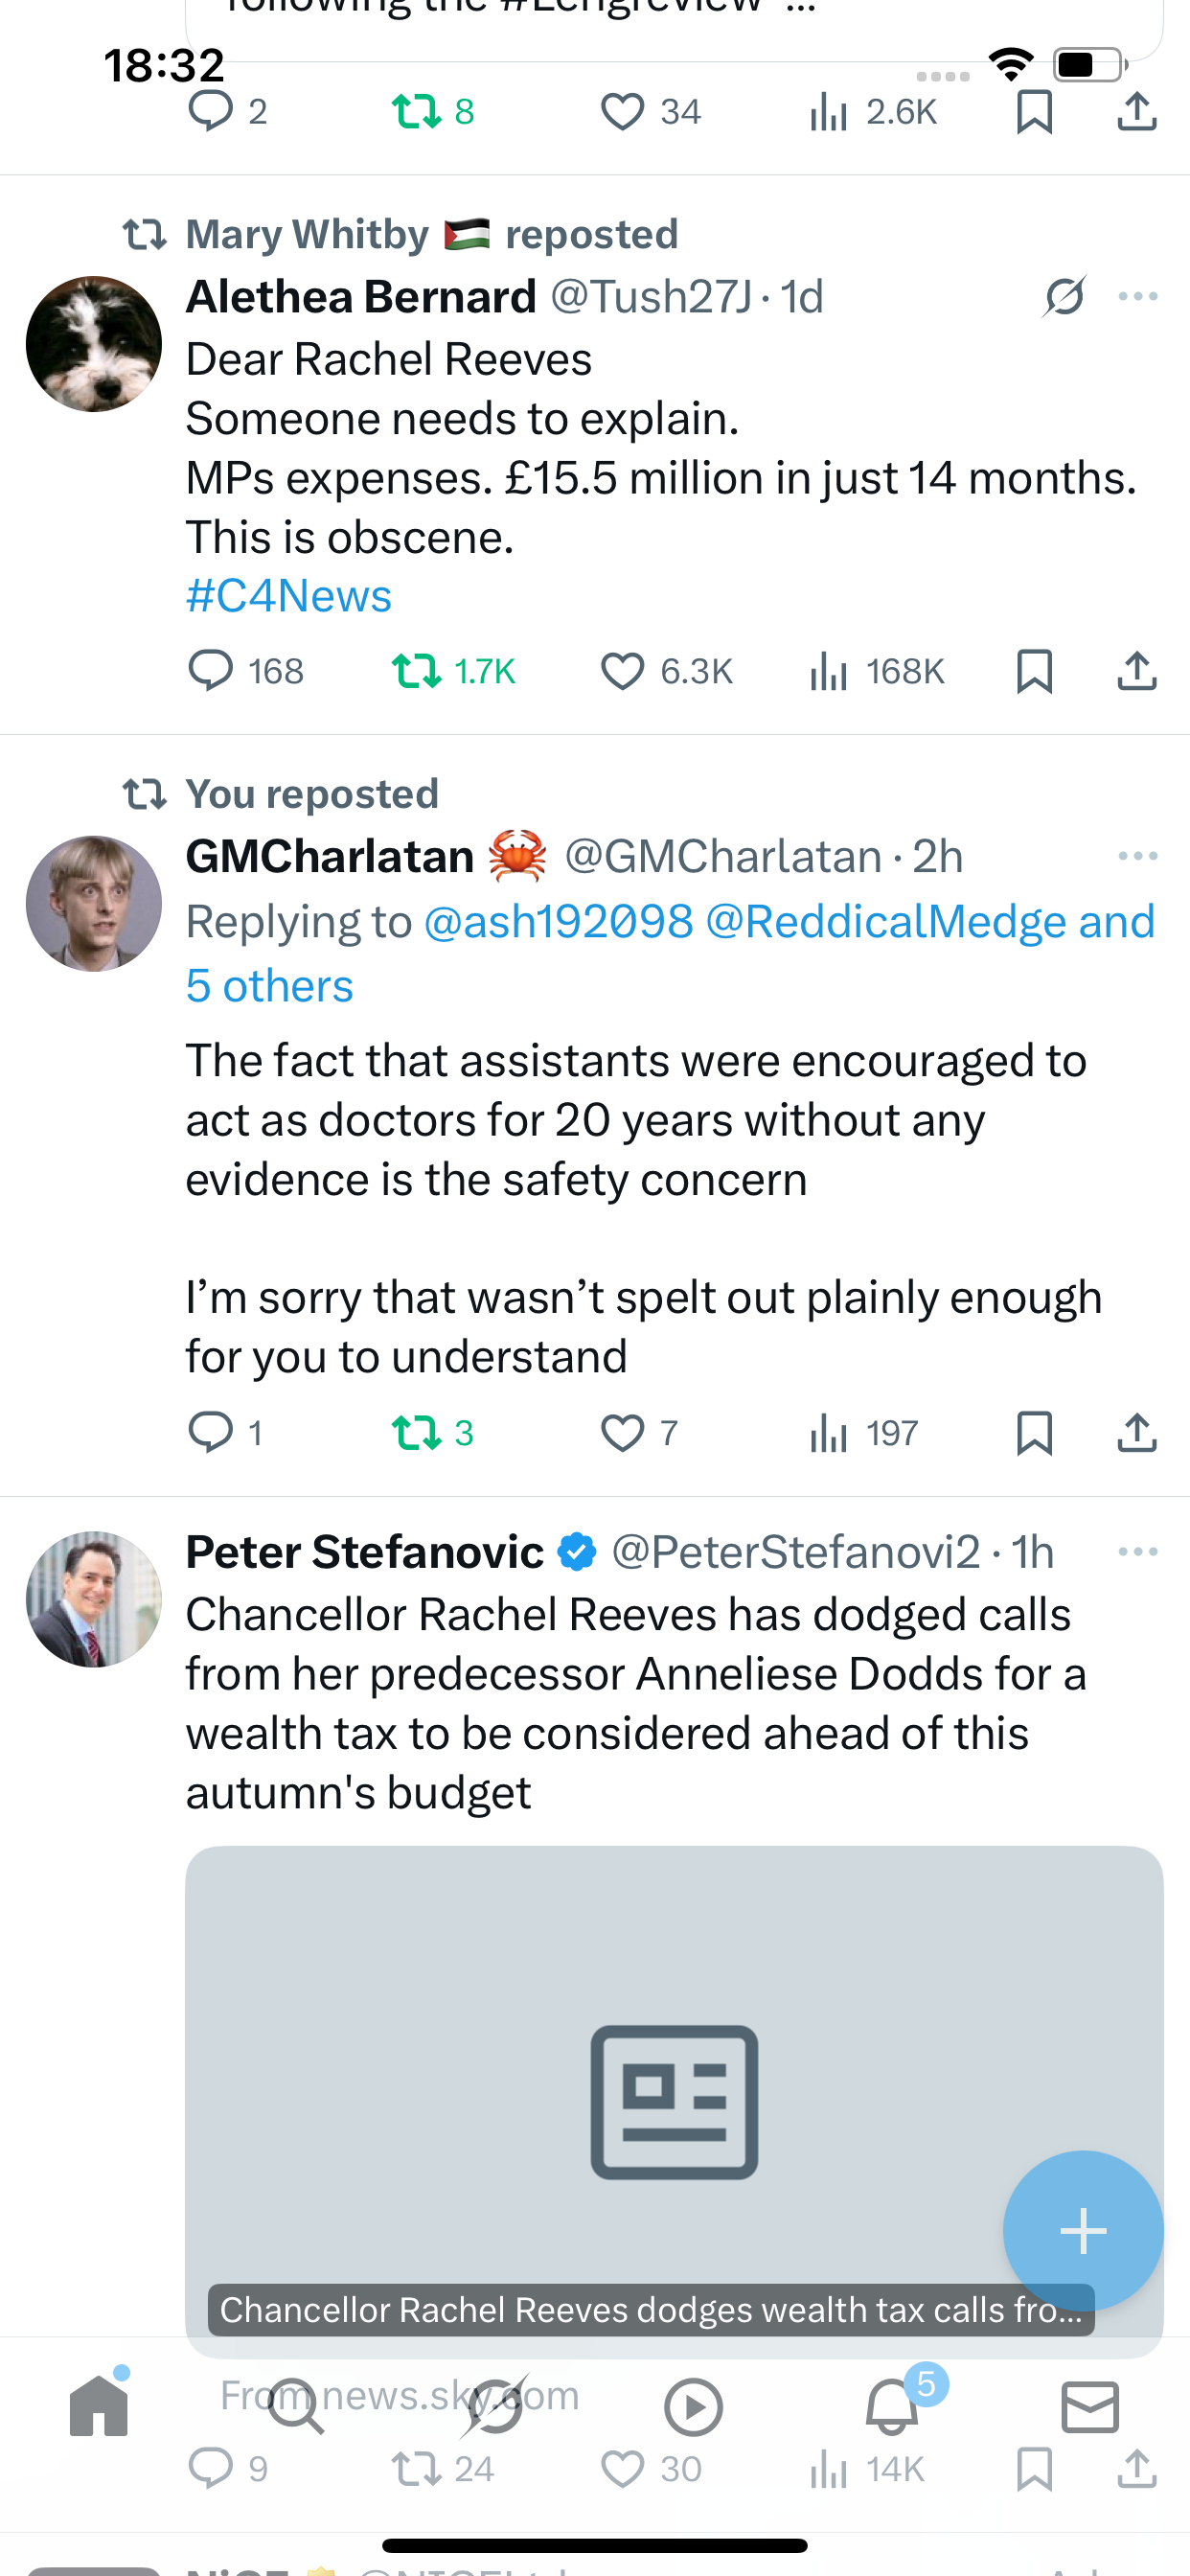Reply to Alethea Bernard's MPs expenses tweet
This screenshot has width=1190, height=2576.
click(x=211, y=670)
